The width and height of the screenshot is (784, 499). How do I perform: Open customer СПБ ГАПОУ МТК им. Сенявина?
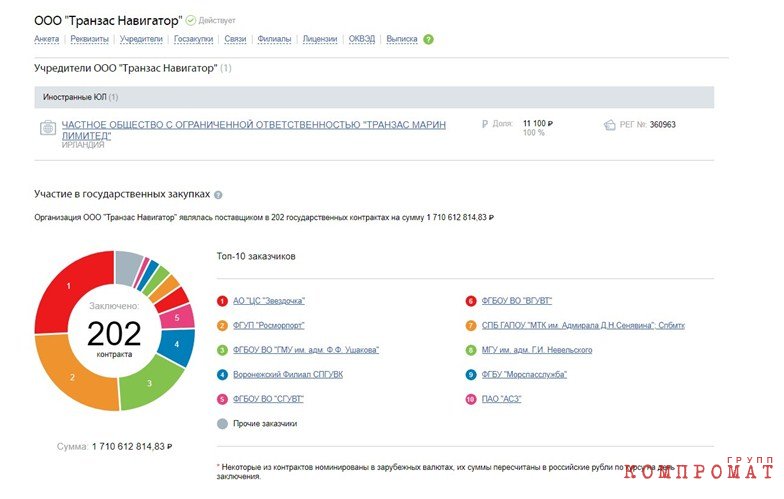click(583, 326)
